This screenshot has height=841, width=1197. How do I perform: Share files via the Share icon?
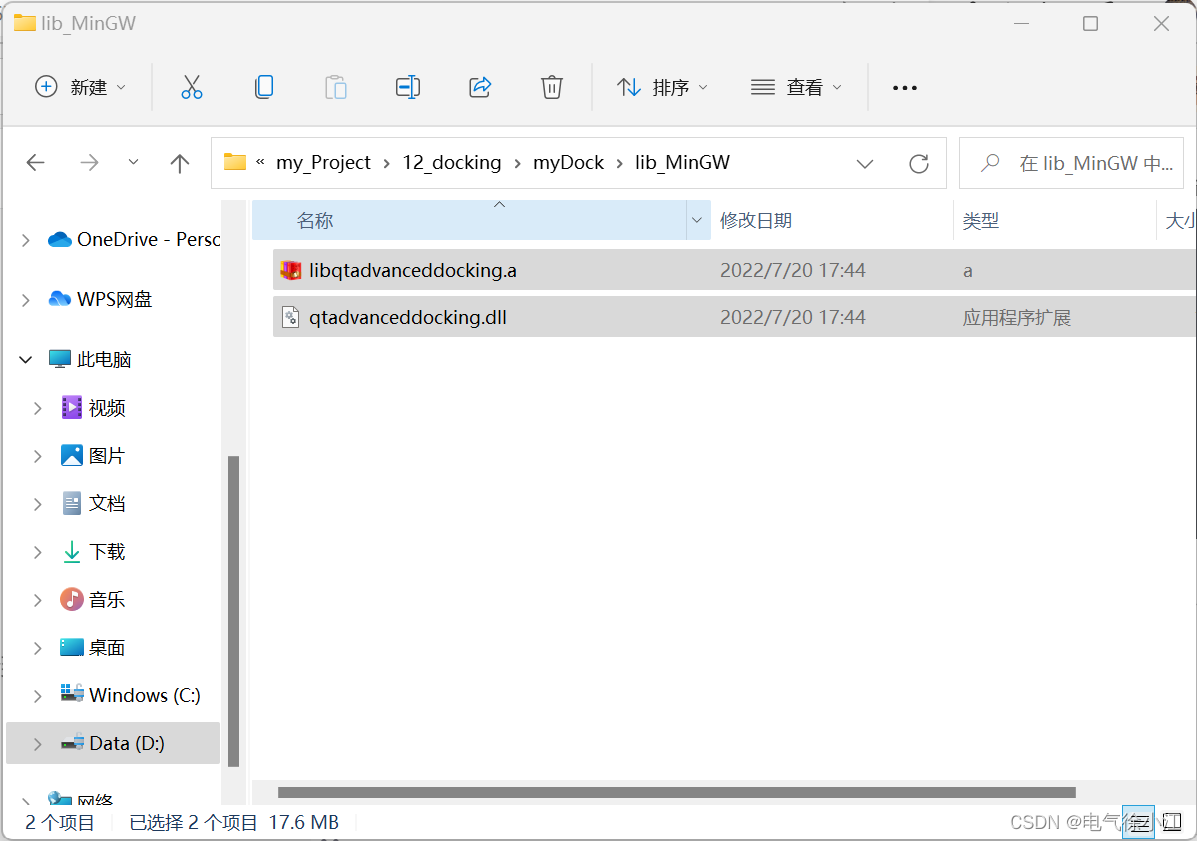(x=480, y=87)
